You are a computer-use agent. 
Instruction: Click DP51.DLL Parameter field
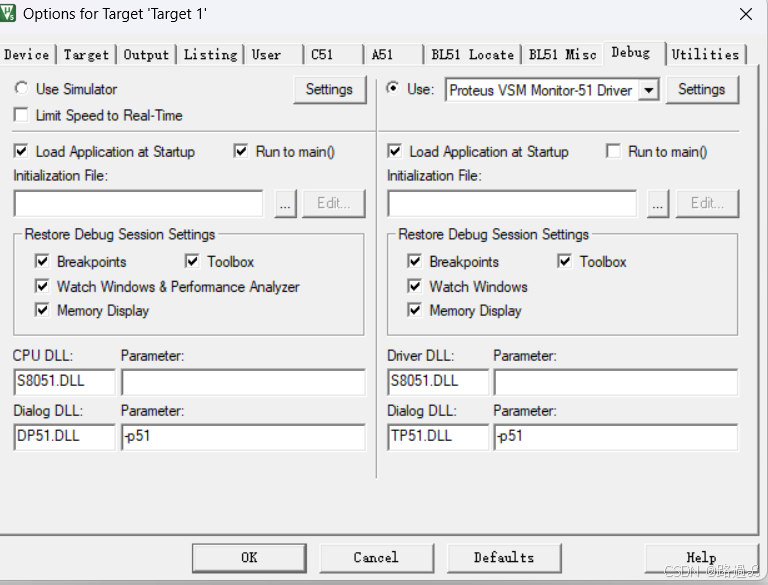(x=243, y=437)
